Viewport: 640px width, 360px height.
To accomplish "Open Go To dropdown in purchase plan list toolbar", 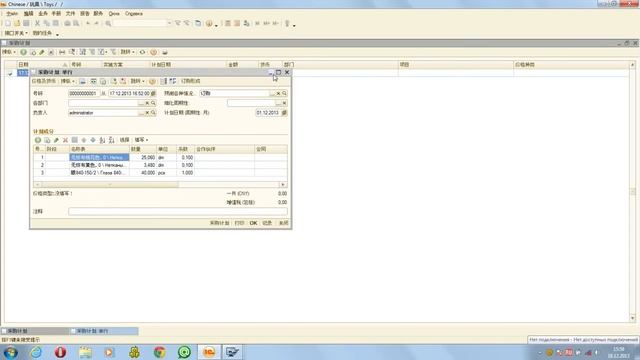I will point(127,52).
